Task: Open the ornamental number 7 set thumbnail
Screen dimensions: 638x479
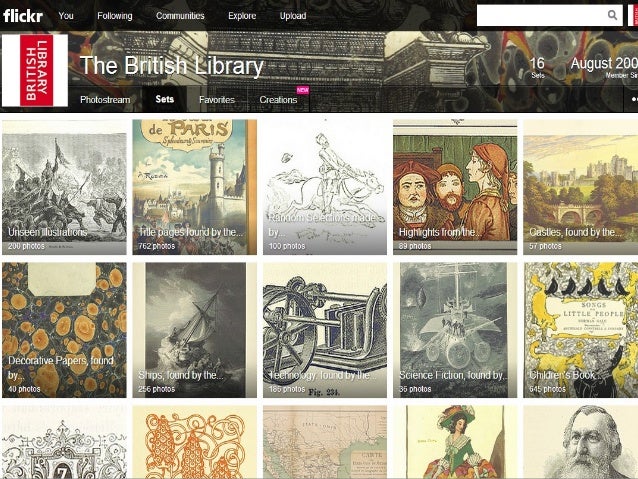Action: (64, 442)
